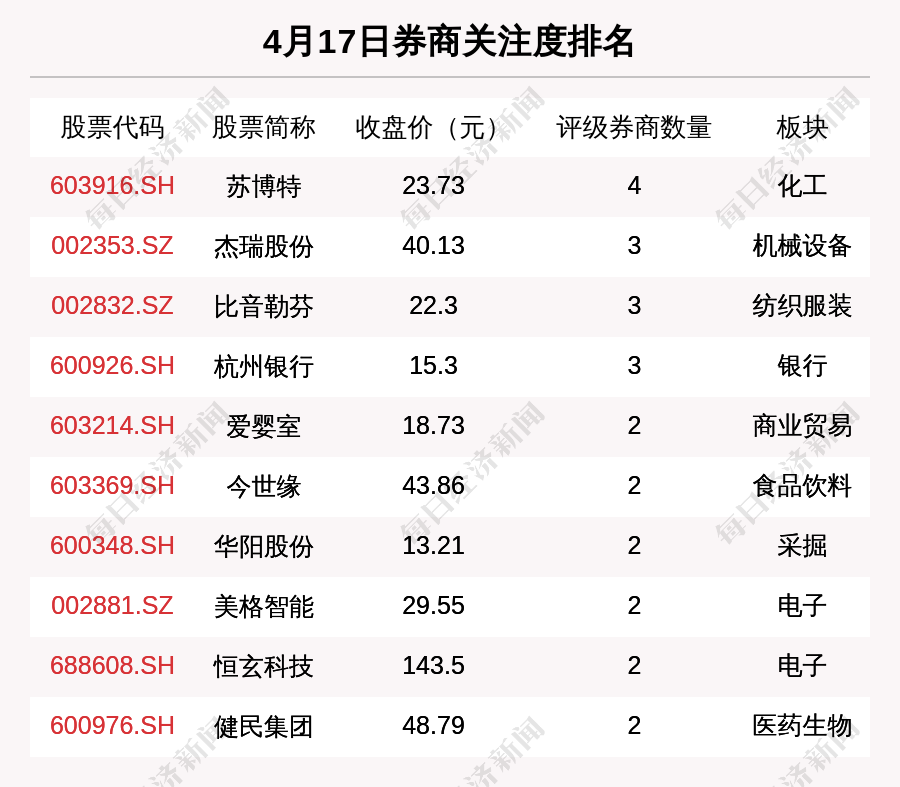Click the sector 医药生物
The image size is (900, 787).
[802, 726]
